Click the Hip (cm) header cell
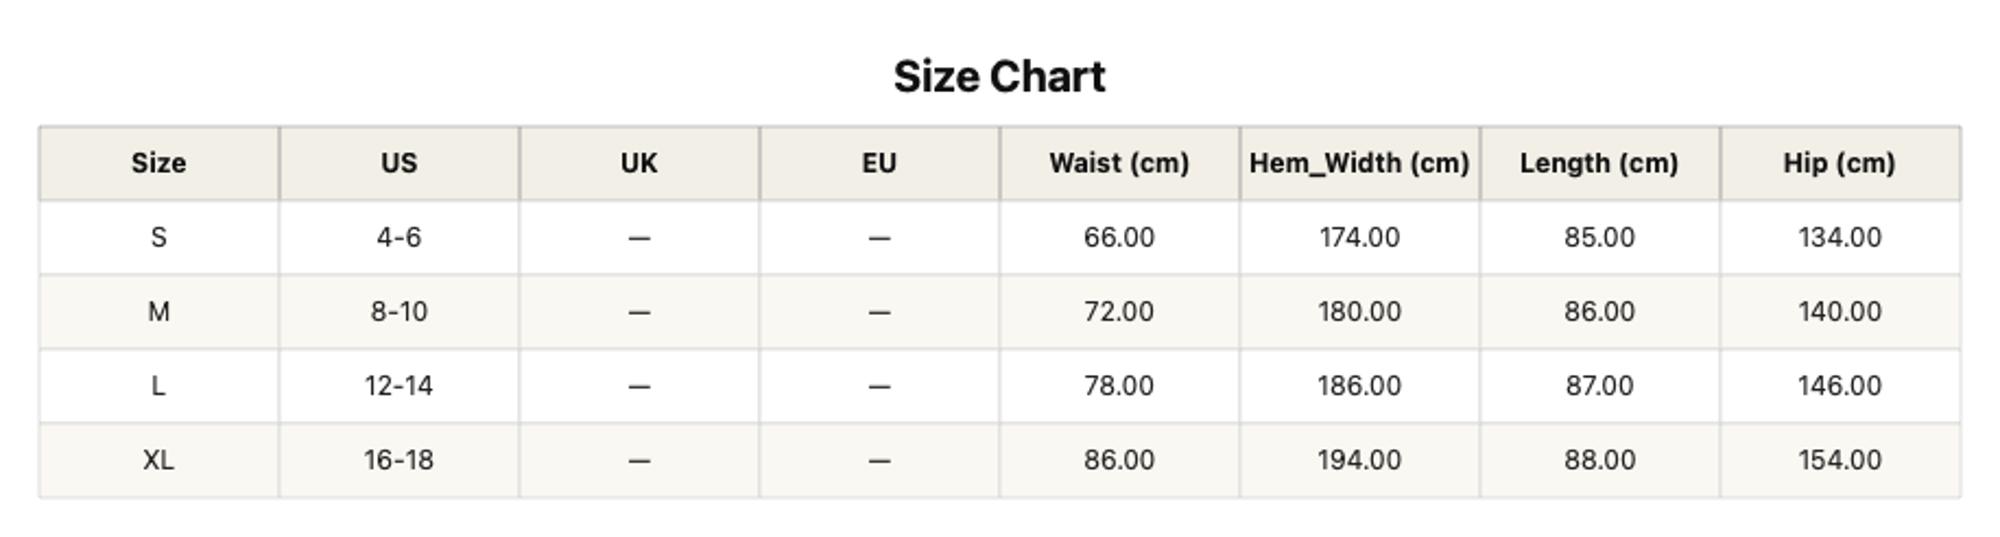2000x537 pixels. point(1839,163)
